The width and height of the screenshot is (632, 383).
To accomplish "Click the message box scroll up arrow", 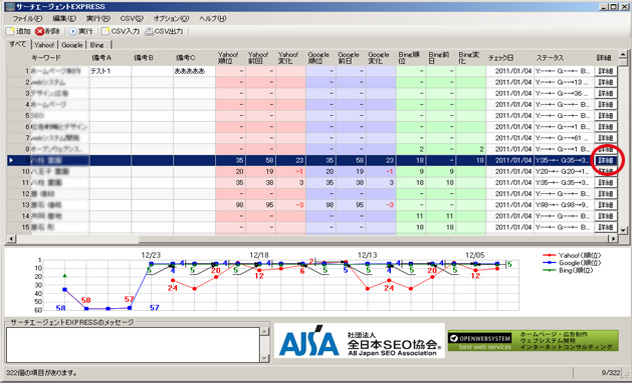I will click(264, 331).
